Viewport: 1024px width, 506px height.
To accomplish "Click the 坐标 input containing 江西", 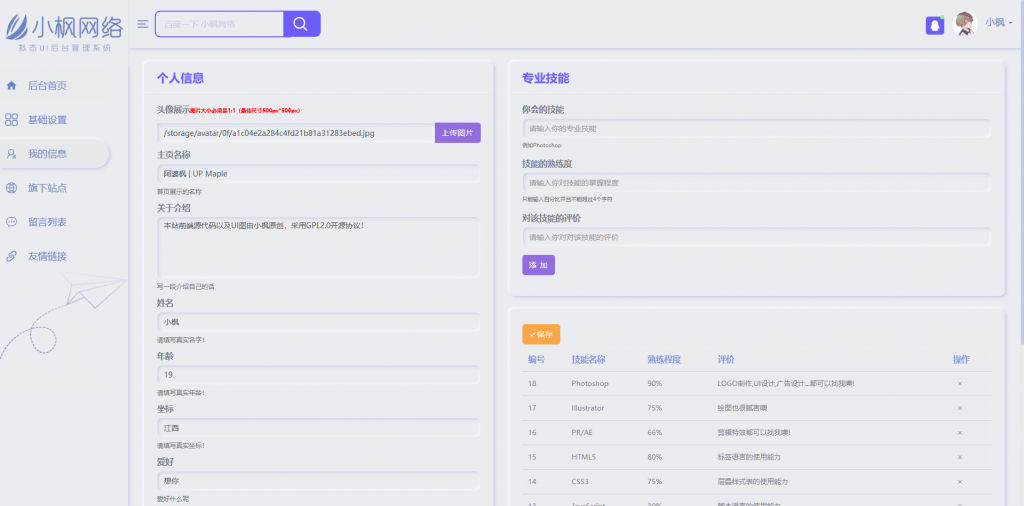I will pos(319,428).
